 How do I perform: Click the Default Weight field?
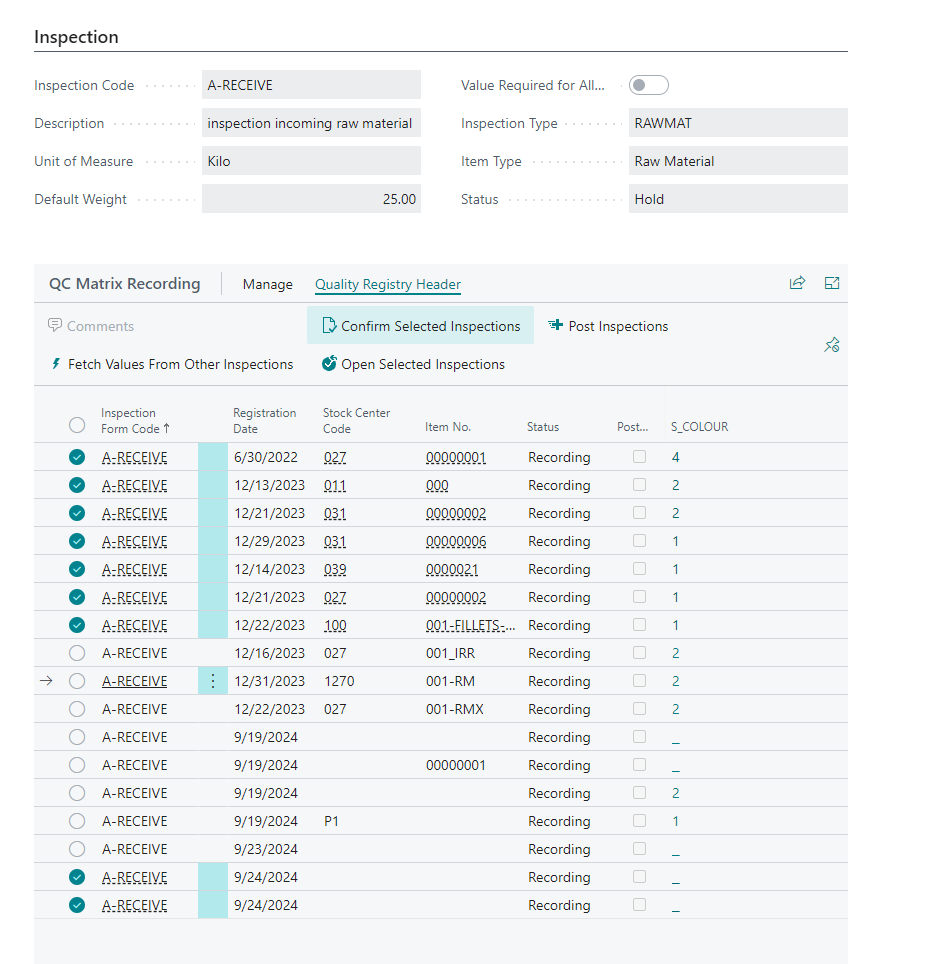click(x=311, y=199)
